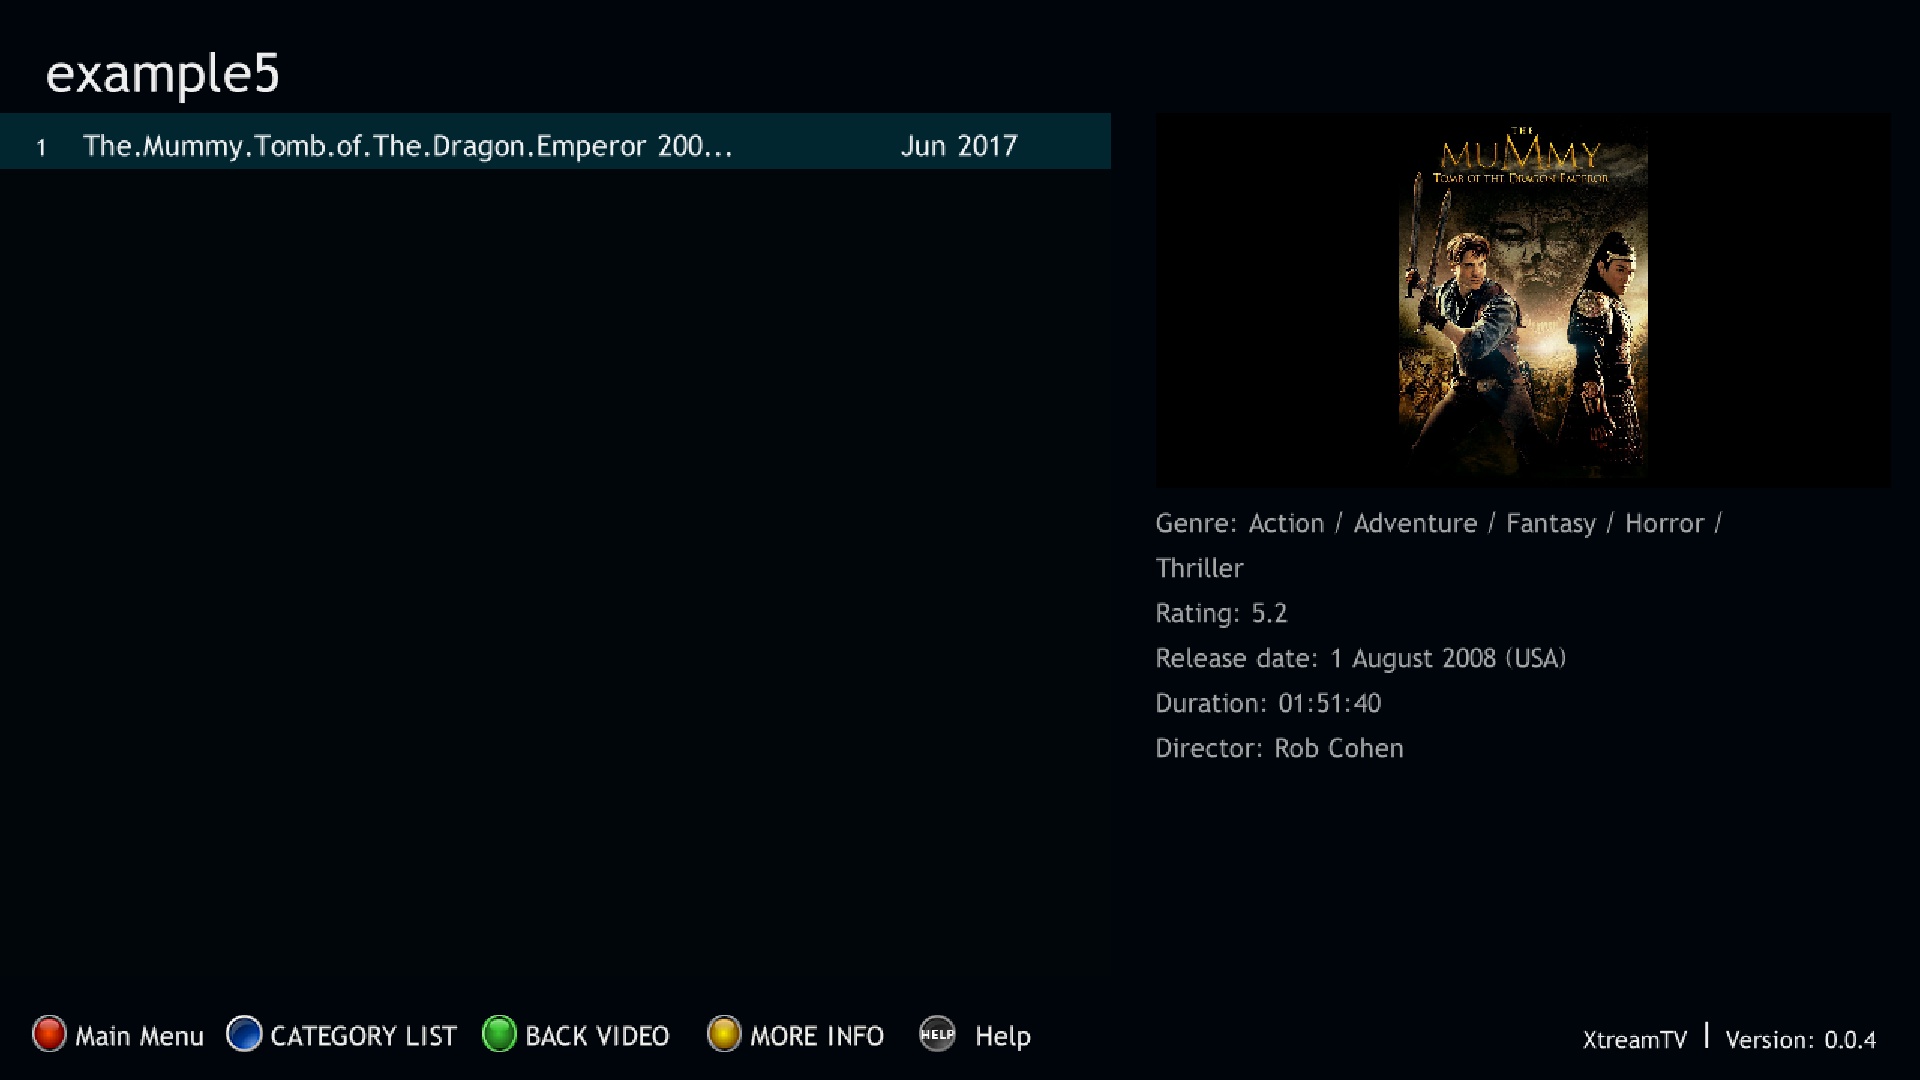The width and height of the screenshot is (1920, 1080).
Task: Click the Version: 0.0.4 text
Action: (1800, 1040)
